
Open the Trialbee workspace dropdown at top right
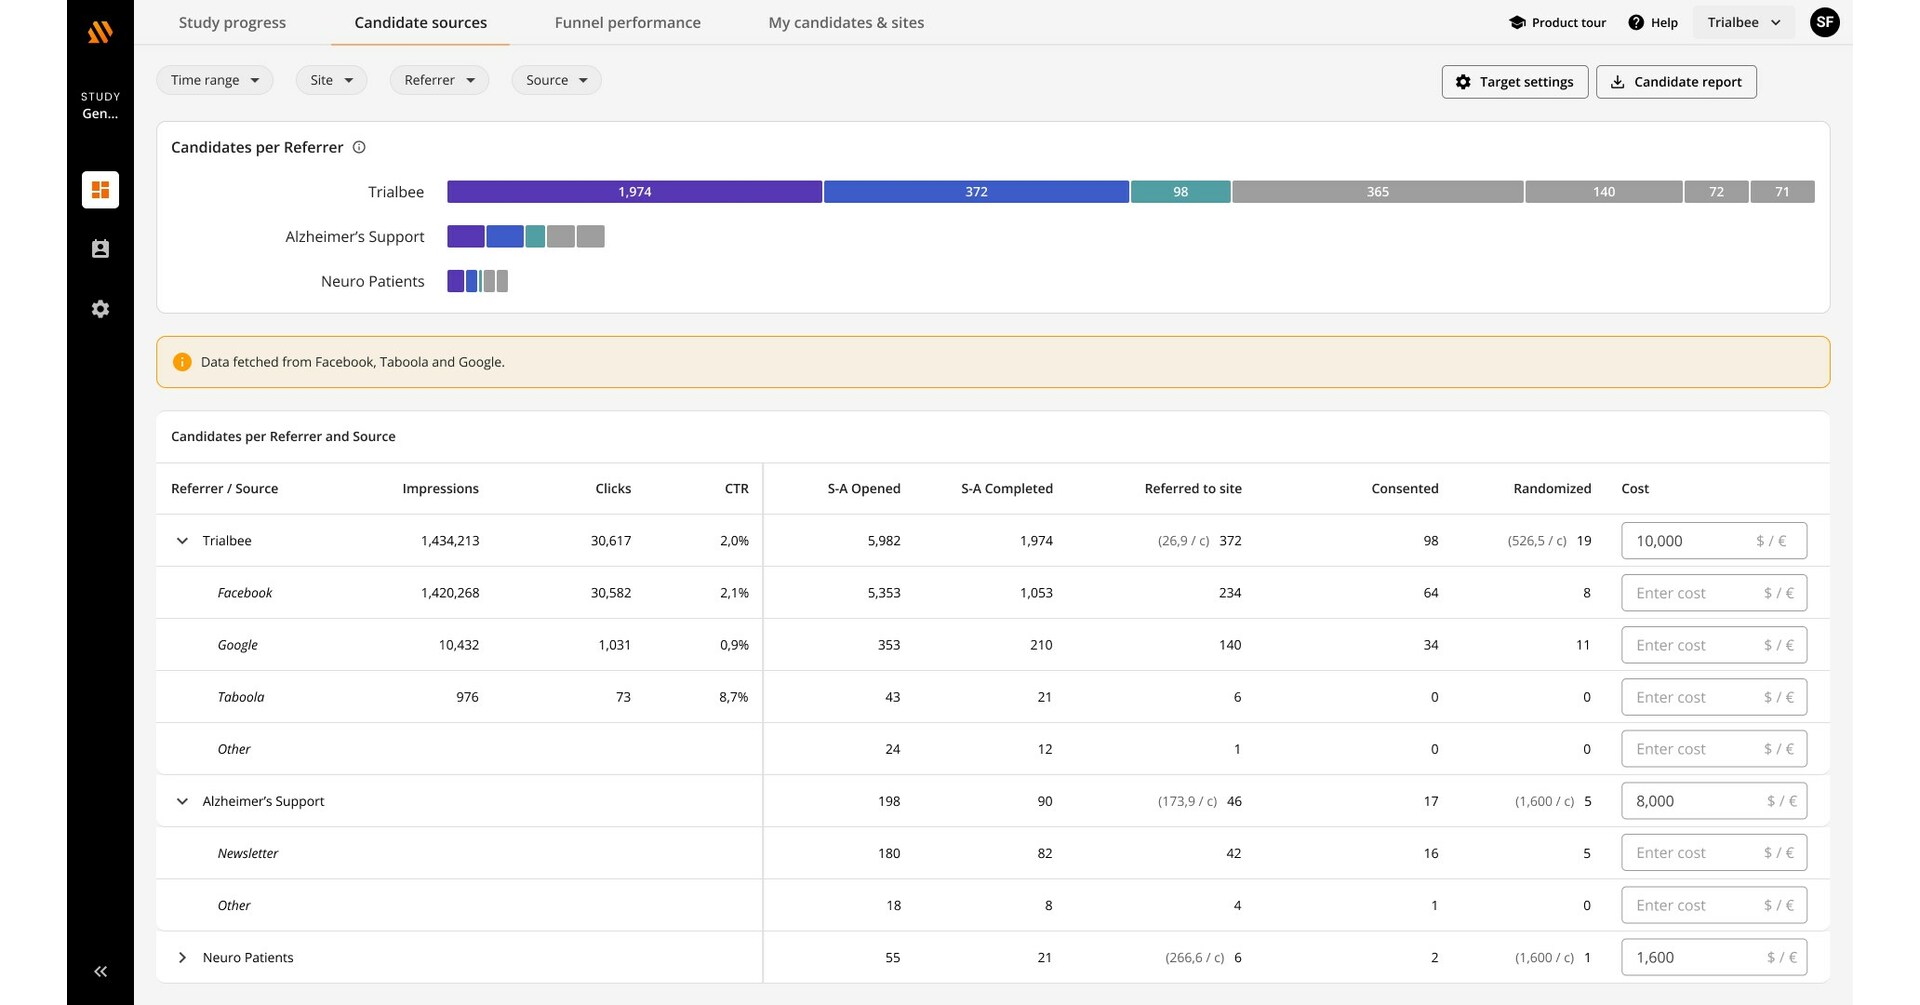click(x=1743, y=21)
